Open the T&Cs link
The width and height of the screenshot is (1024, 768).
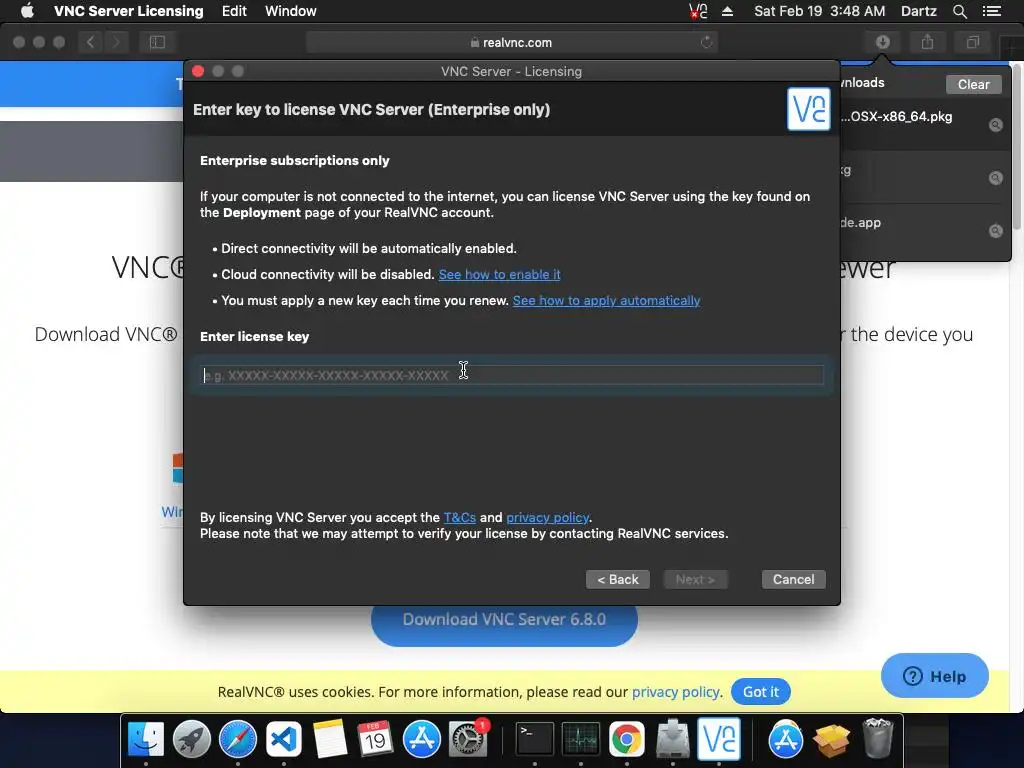pyautogui.click(x=460, y=517)
